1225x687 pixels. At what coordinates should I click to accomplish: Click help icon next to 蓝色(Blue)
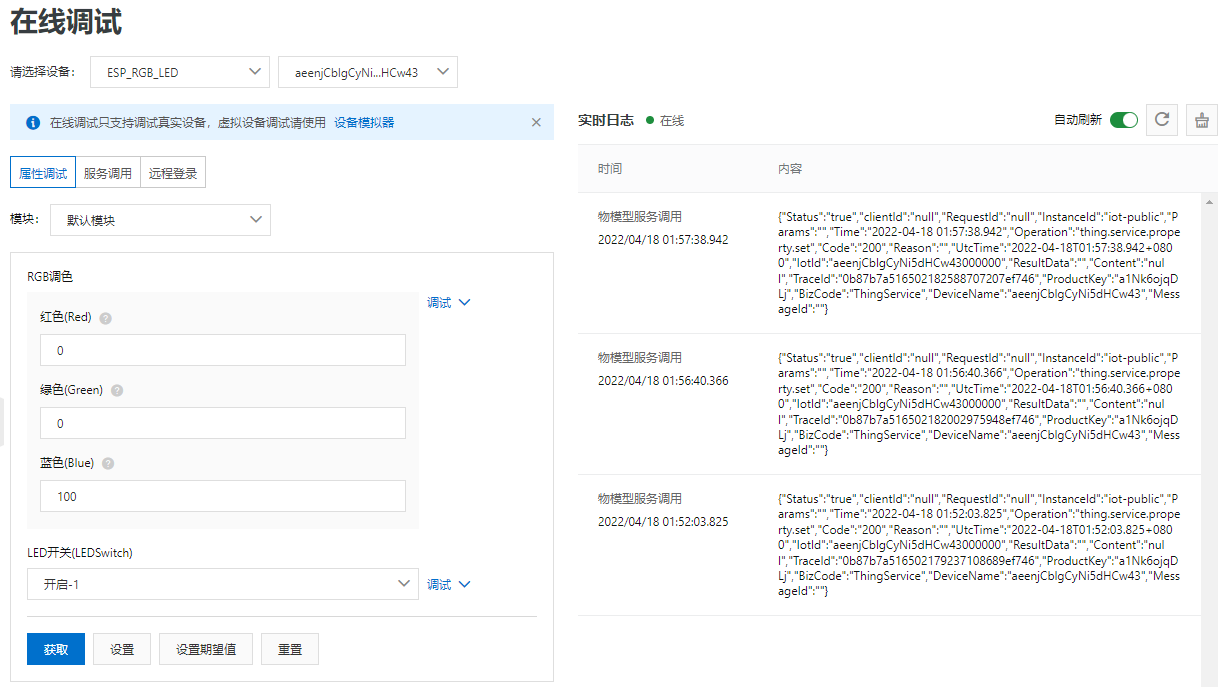point(108,464)
